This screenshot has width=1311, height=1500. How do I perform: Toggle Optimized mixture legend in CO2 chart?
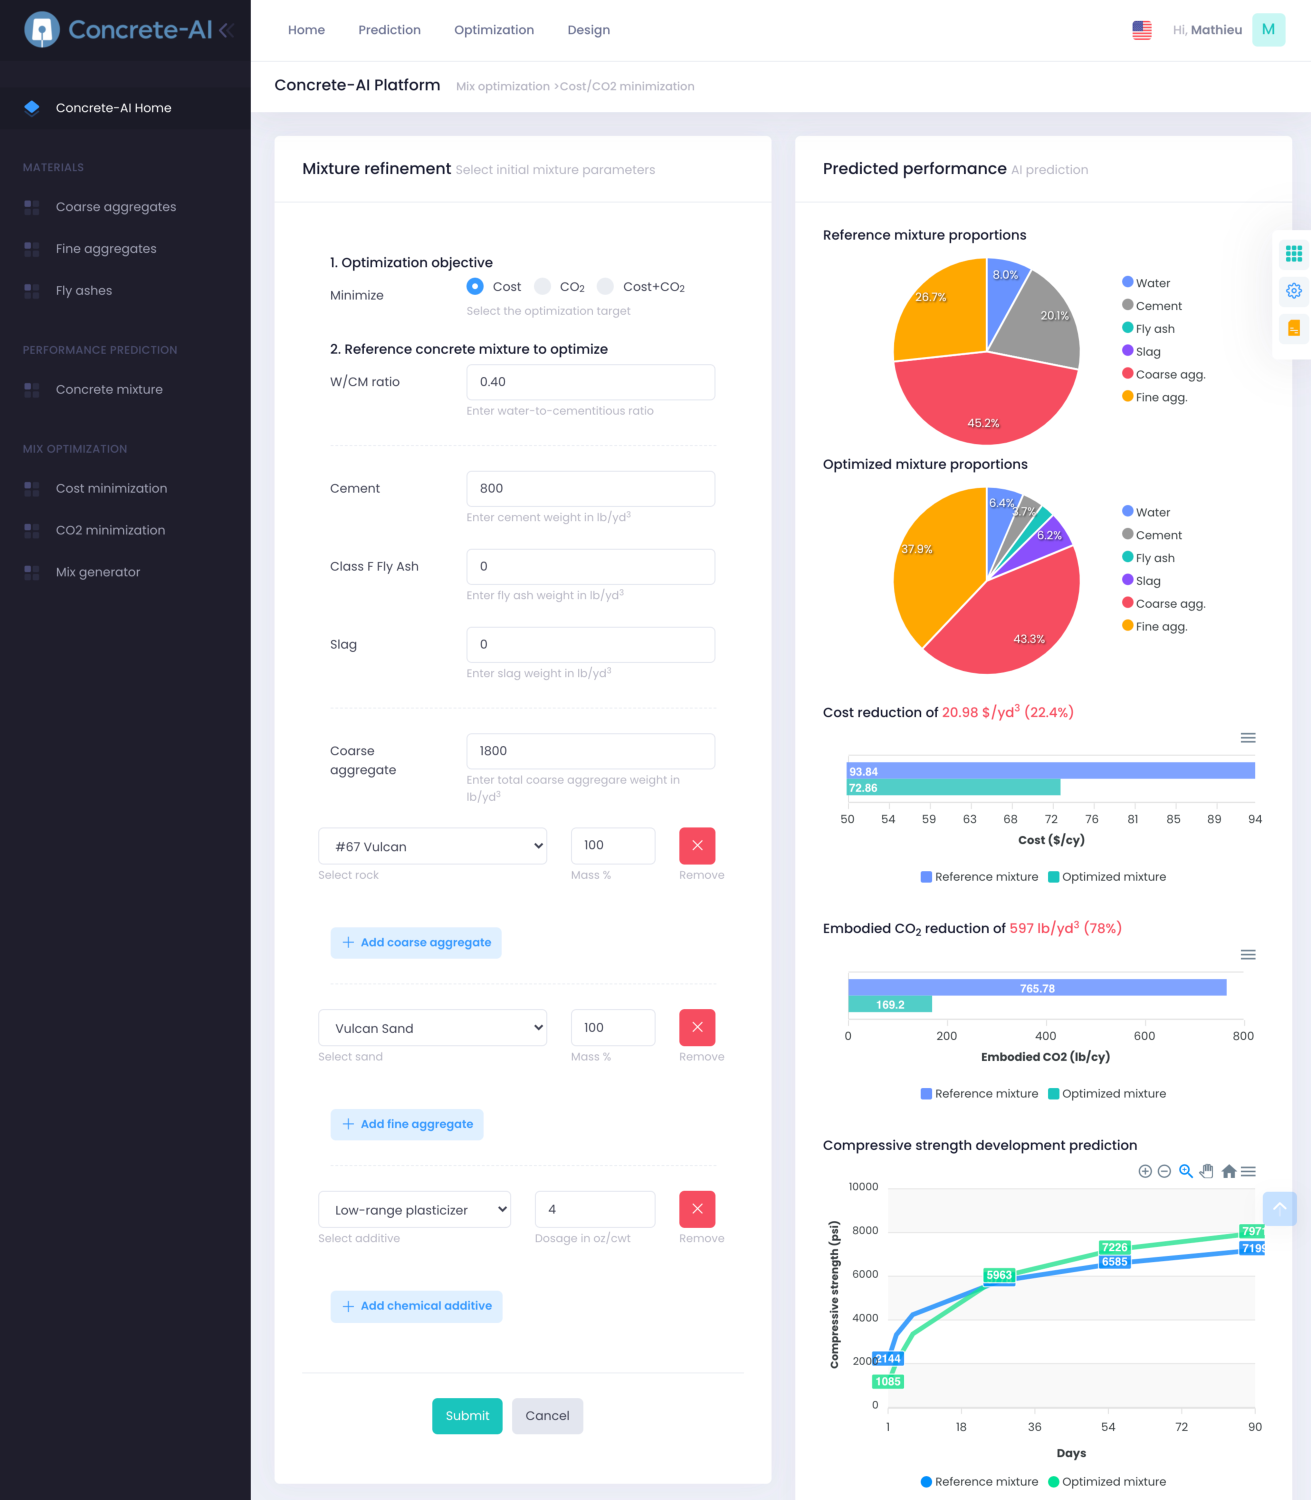[1107, 1094]
